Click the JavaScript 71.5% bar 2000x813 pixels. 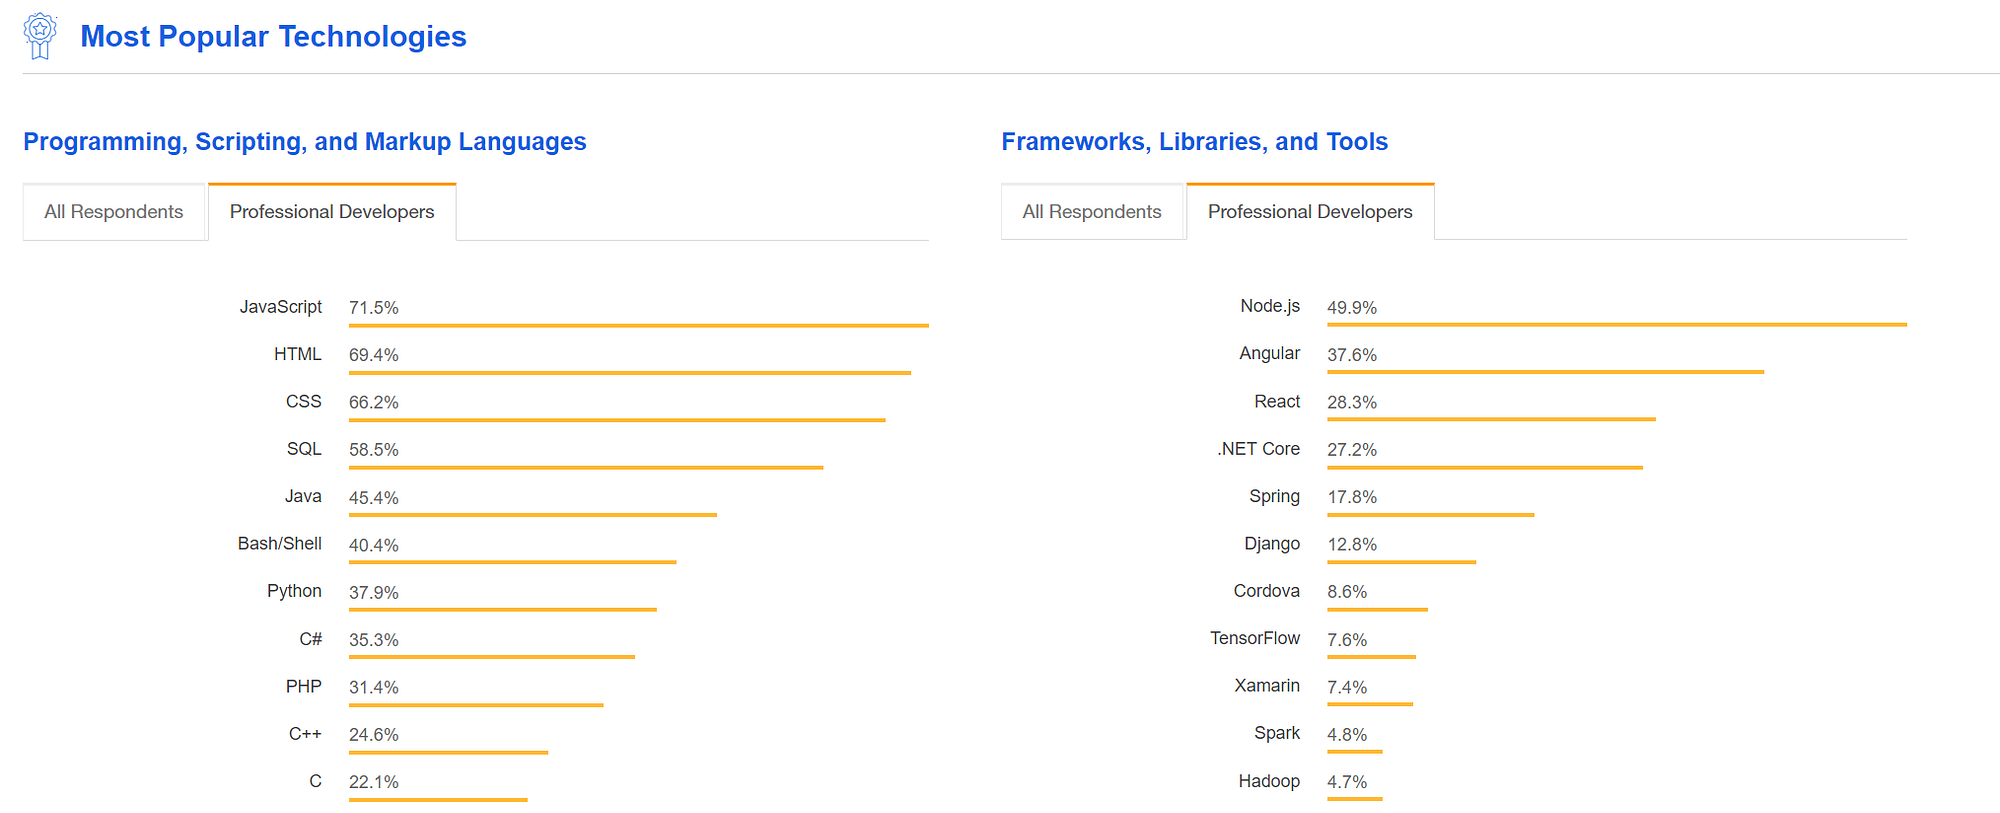point(639,325)
